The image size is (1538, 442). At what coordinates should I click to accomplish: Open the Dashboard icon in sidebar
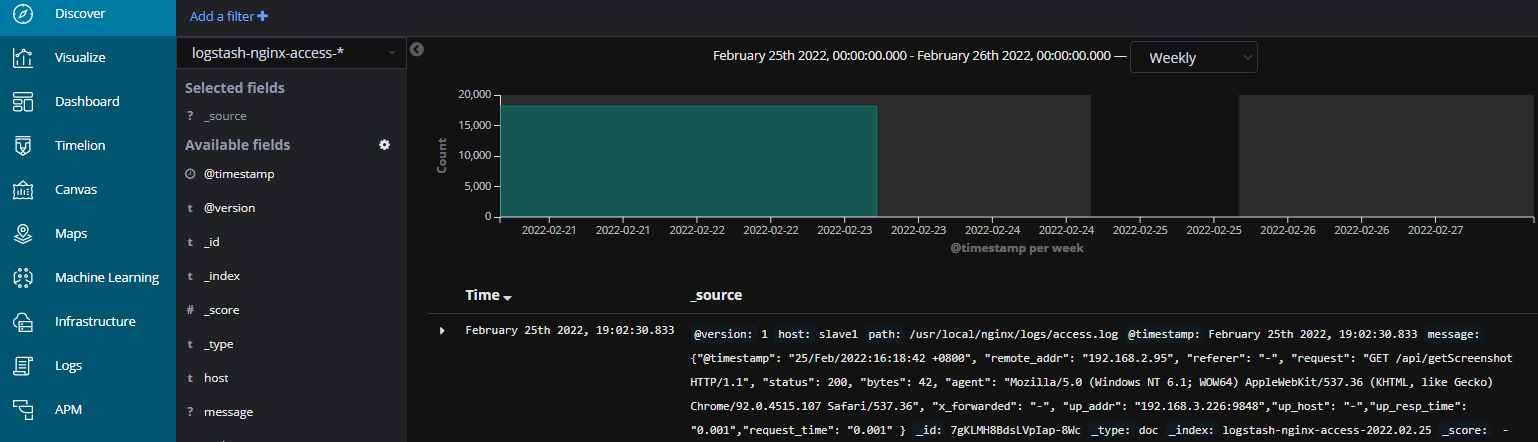pyautogui.click(x=23, y=102)
